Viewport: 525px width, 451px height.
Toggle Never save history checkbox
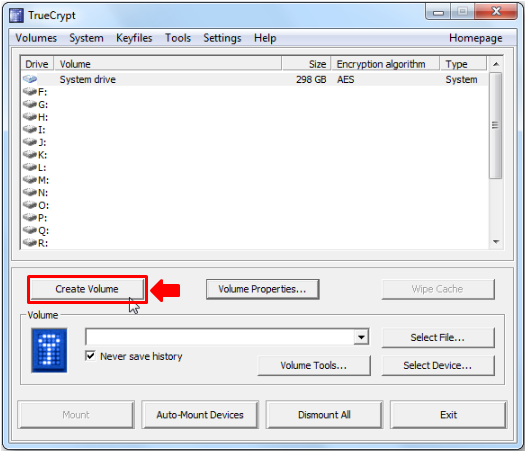click(90, 356)
